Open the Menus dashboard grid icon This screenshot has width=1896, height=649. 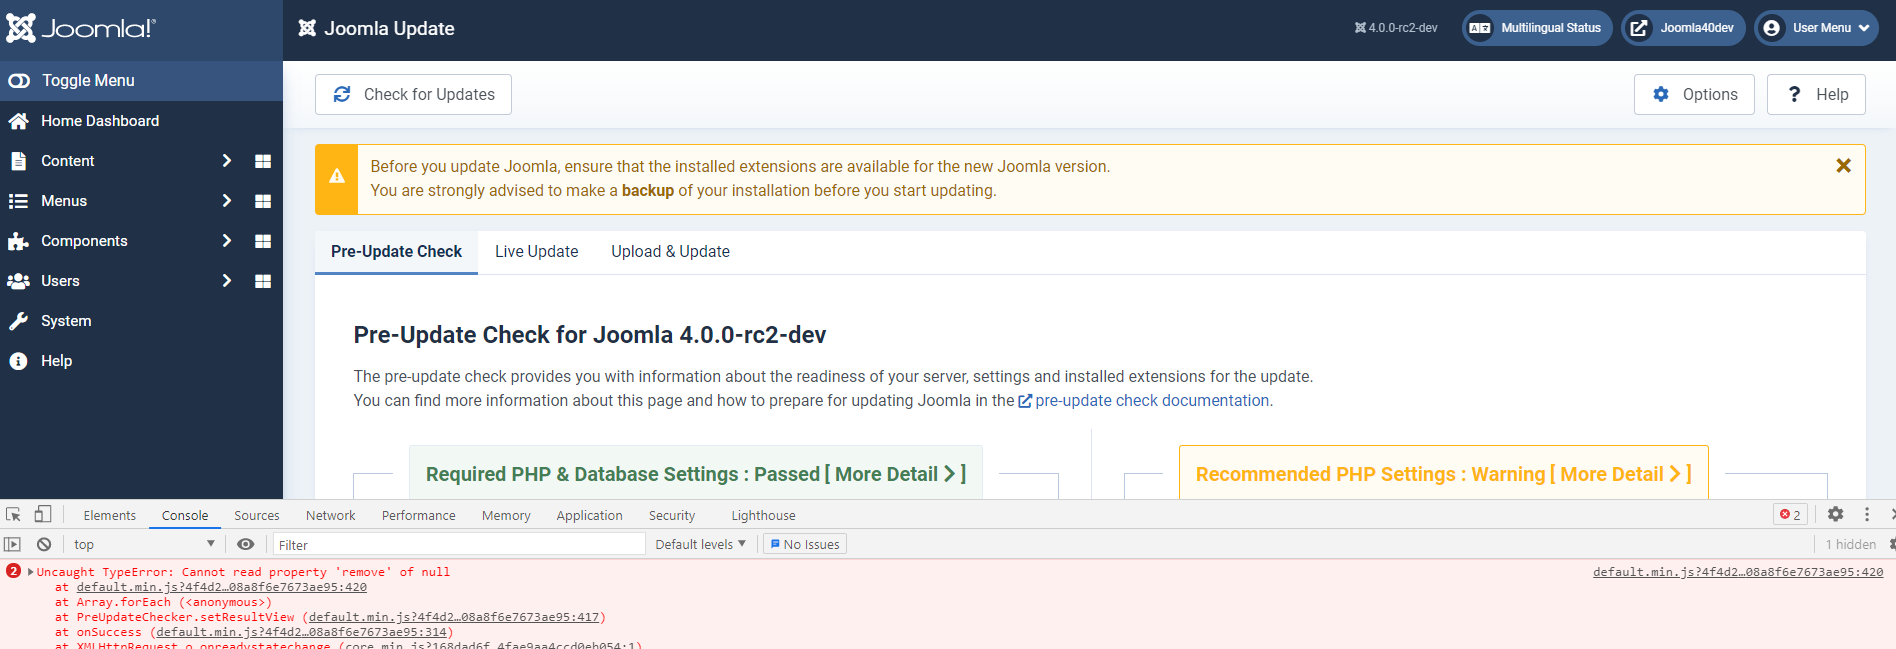pos(263,201)
